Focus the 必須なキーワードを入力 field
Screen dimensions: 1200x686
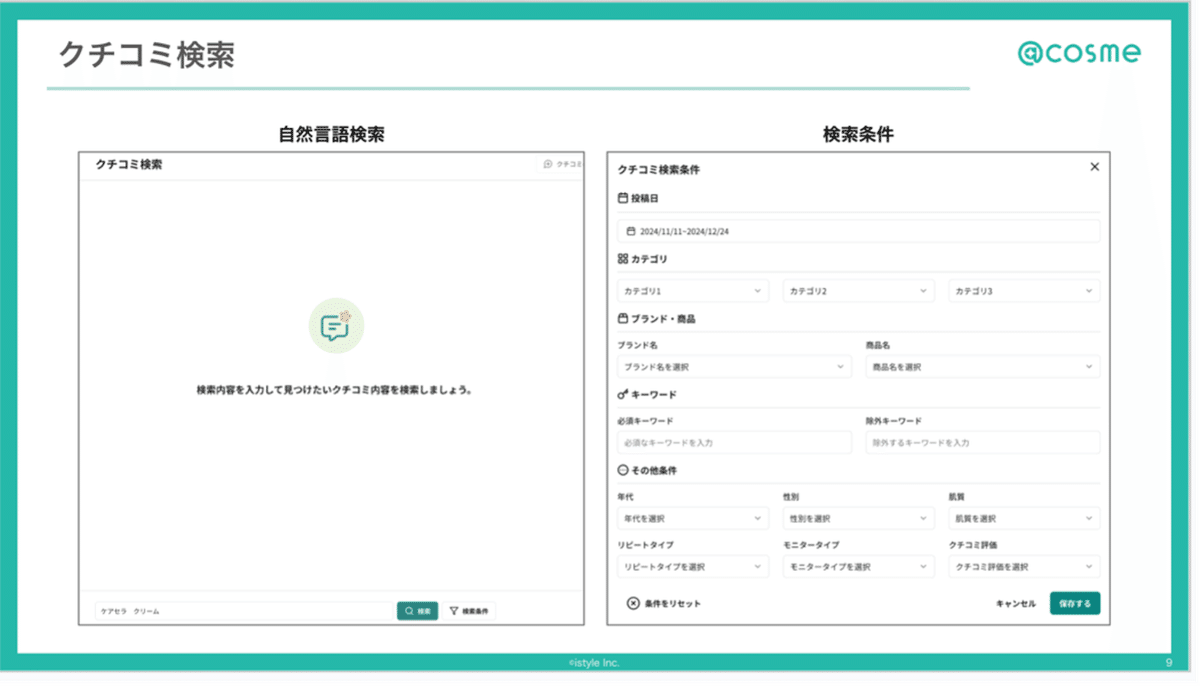[x=734, y=442]
